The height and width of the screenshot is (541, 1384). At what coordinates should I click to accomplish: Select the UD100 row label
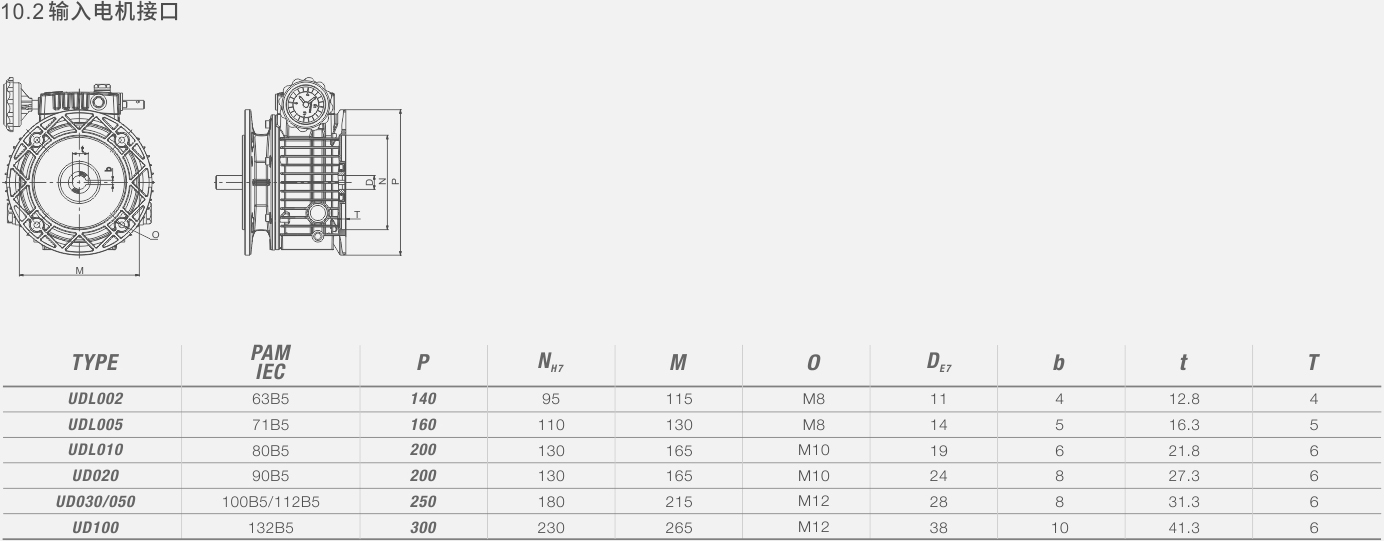point(95,527)
